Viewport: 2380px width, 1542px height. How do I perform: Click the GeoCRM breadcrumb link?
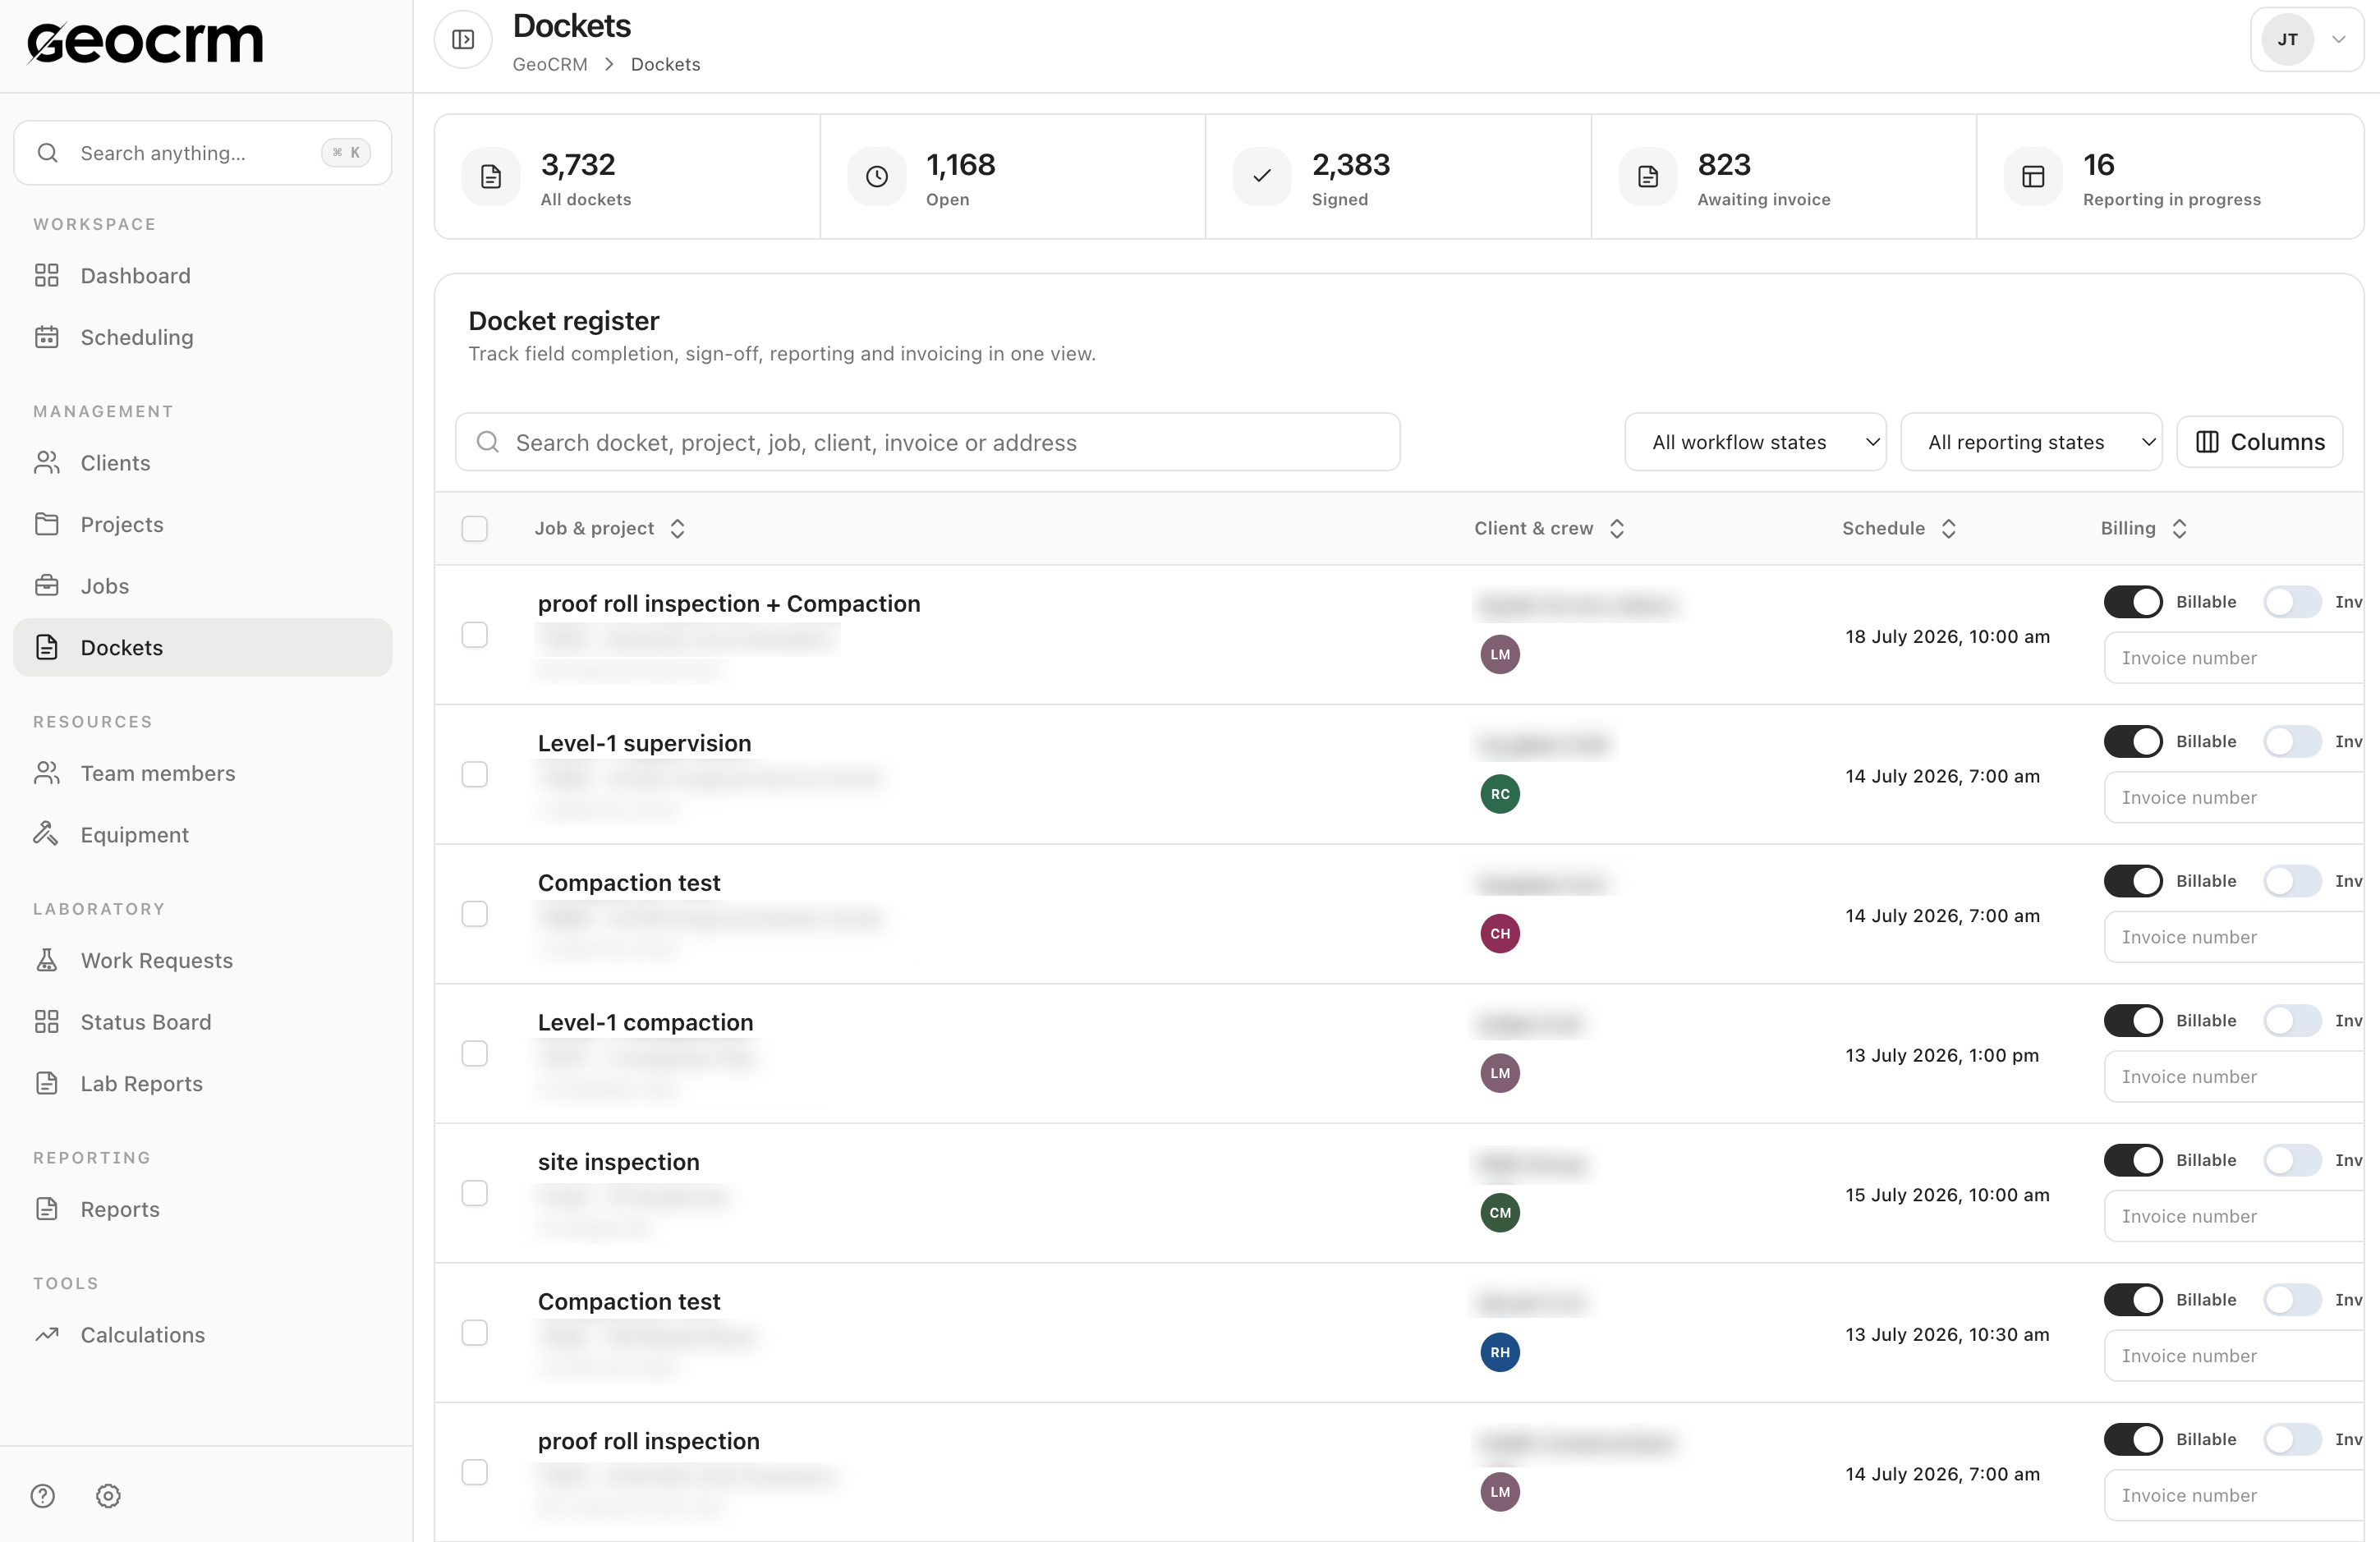coord(550,64)
